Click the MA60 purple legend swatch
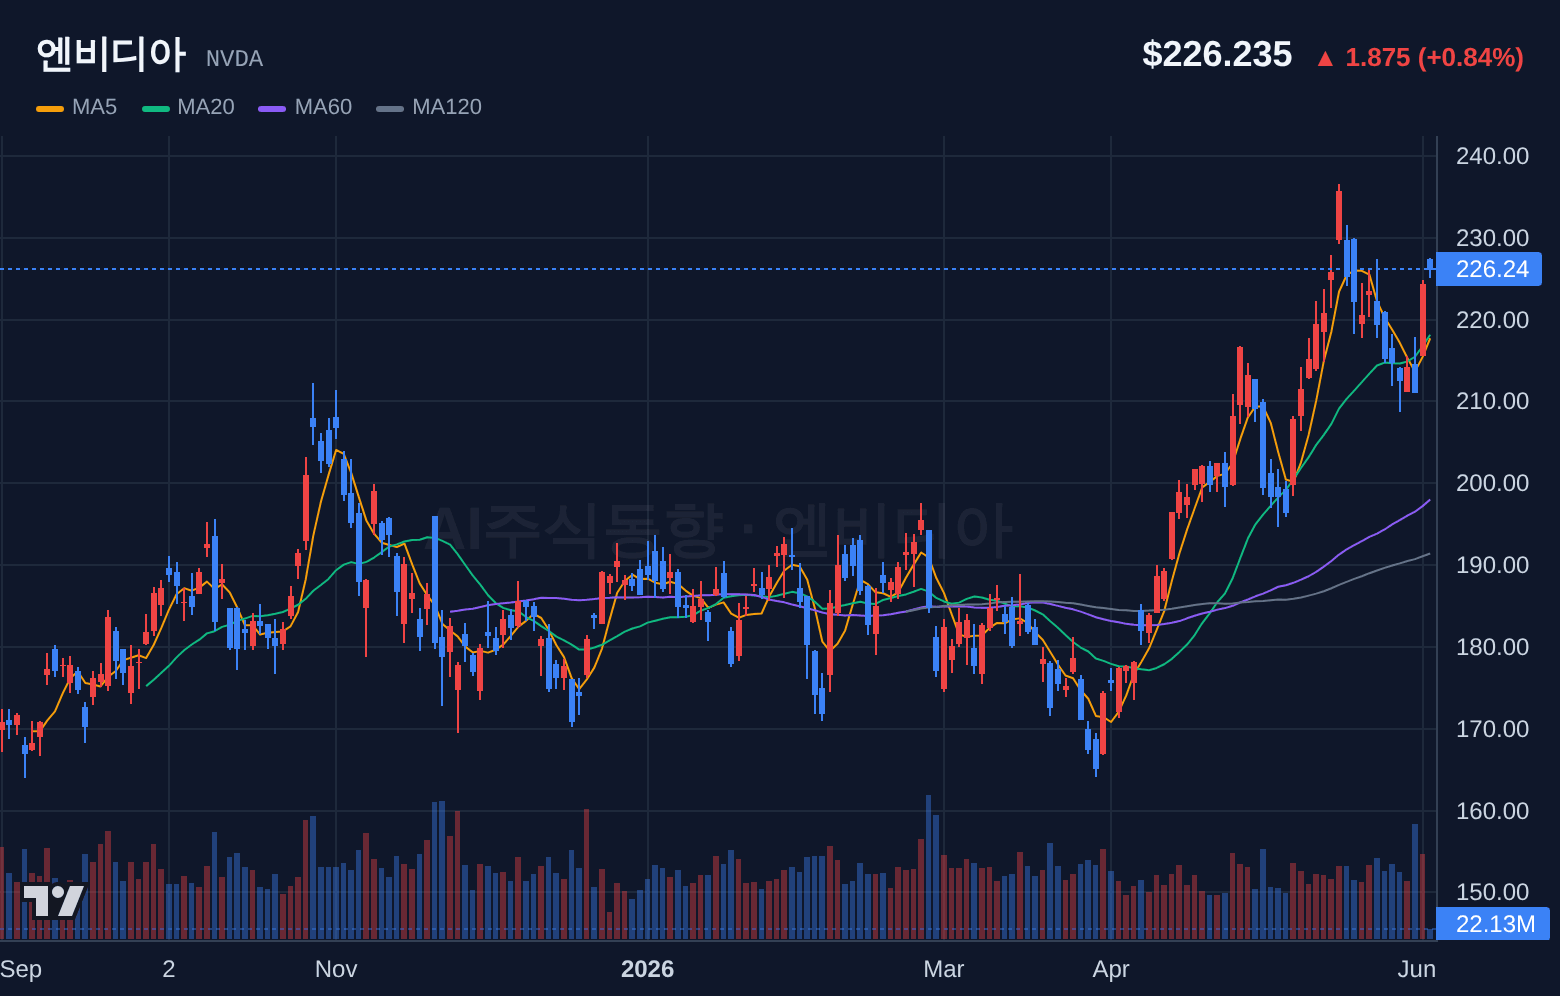Viewport: 1560px width, 996px height. click(272, 108)
